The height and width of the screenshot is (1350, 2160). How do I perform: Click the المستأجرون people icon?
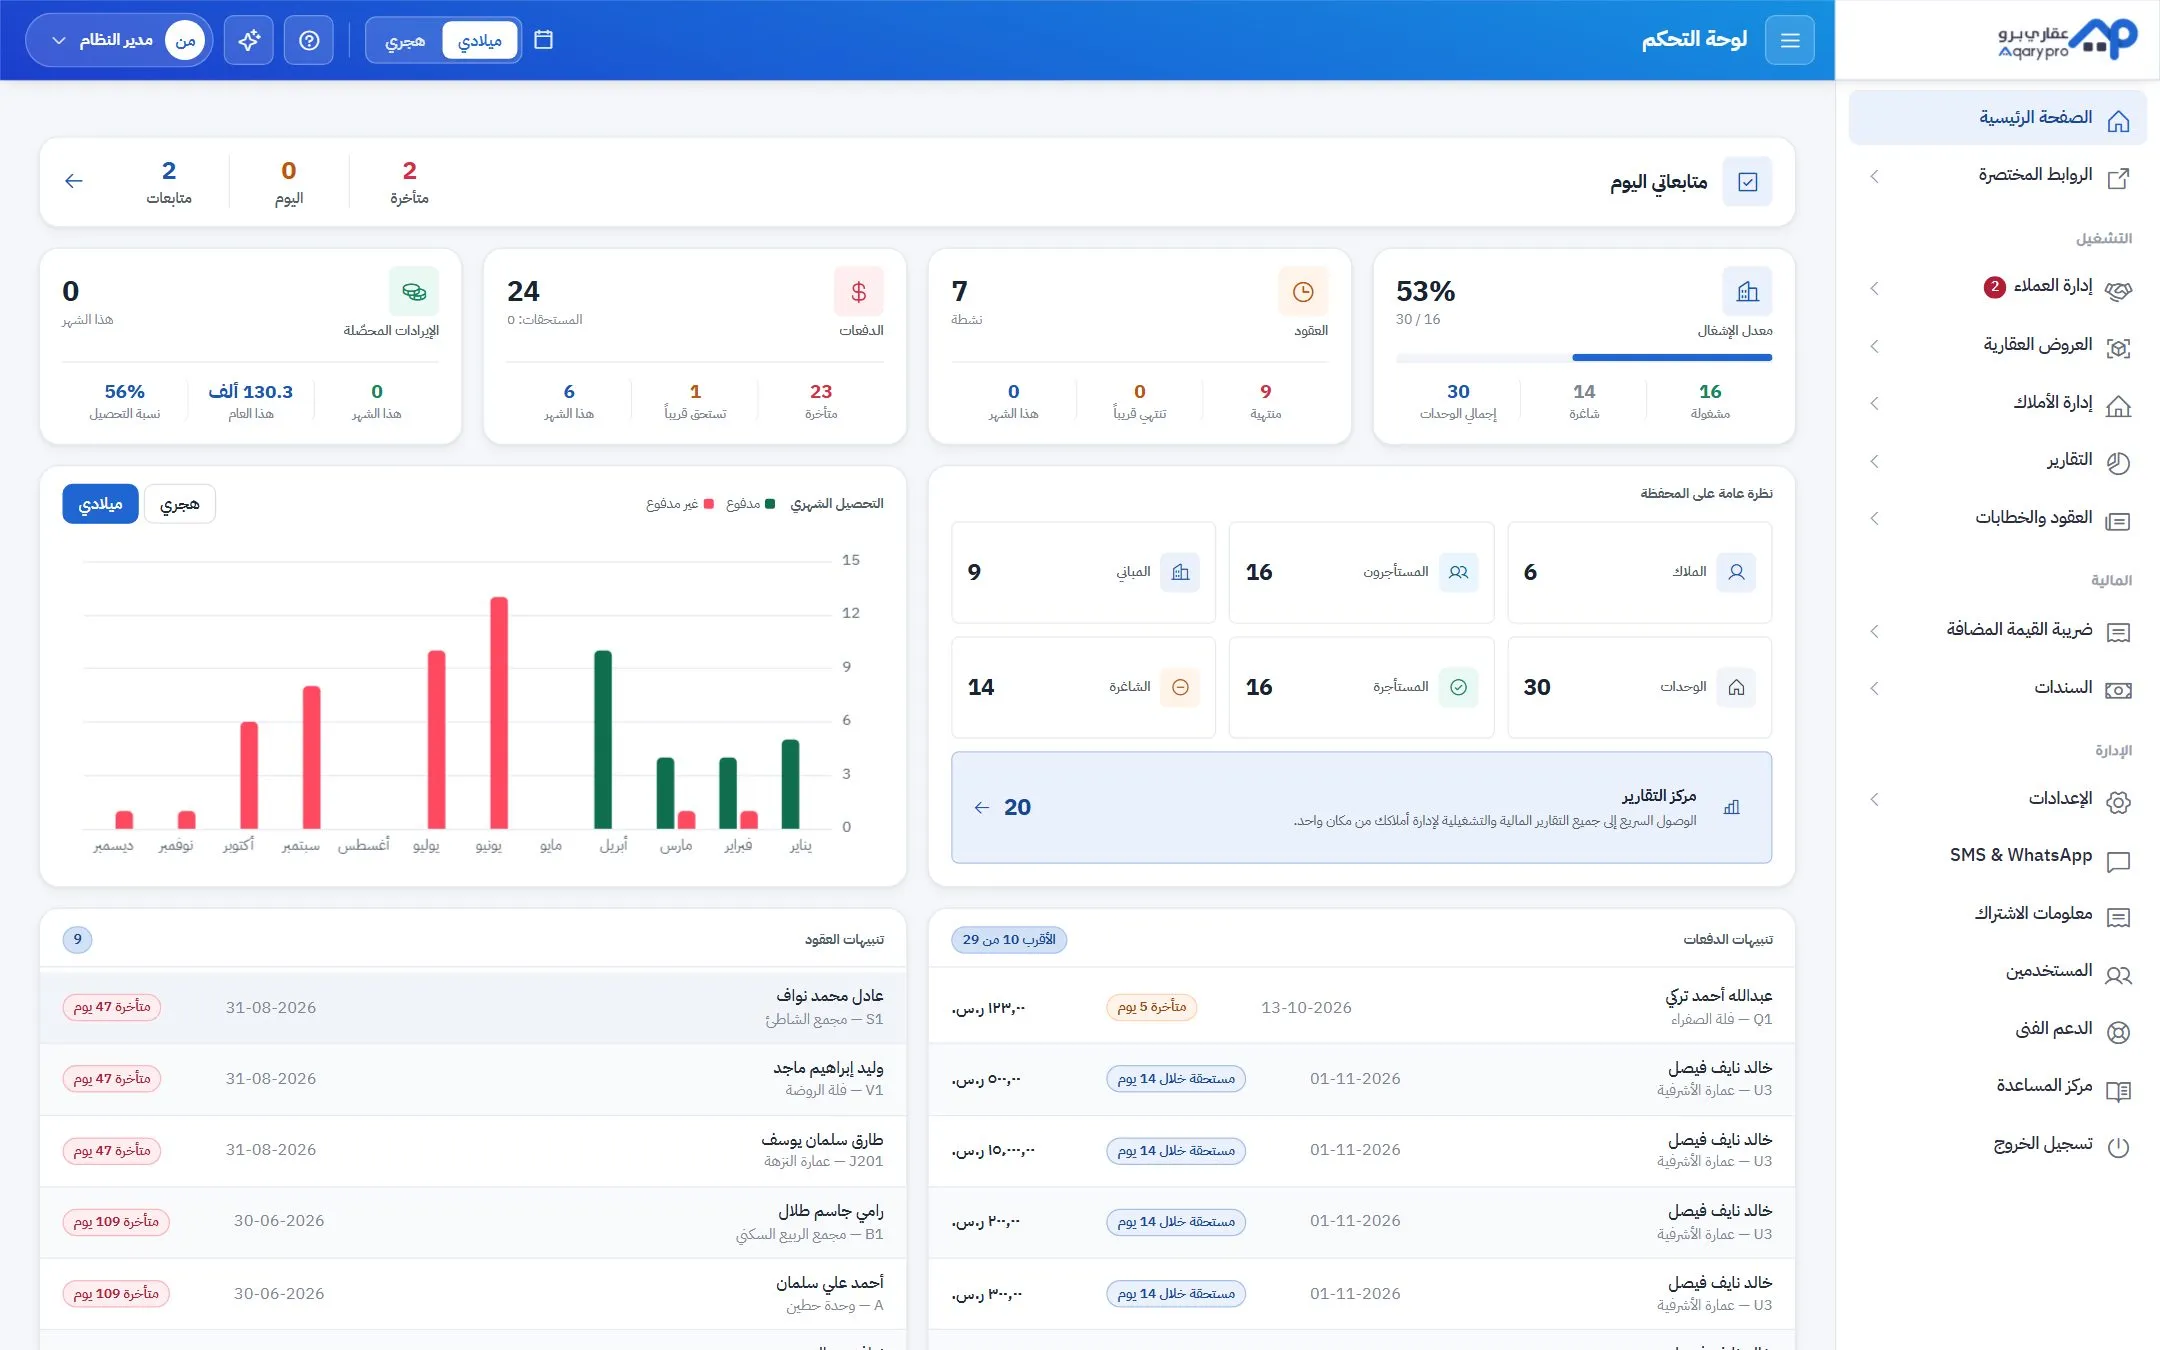1459,572
